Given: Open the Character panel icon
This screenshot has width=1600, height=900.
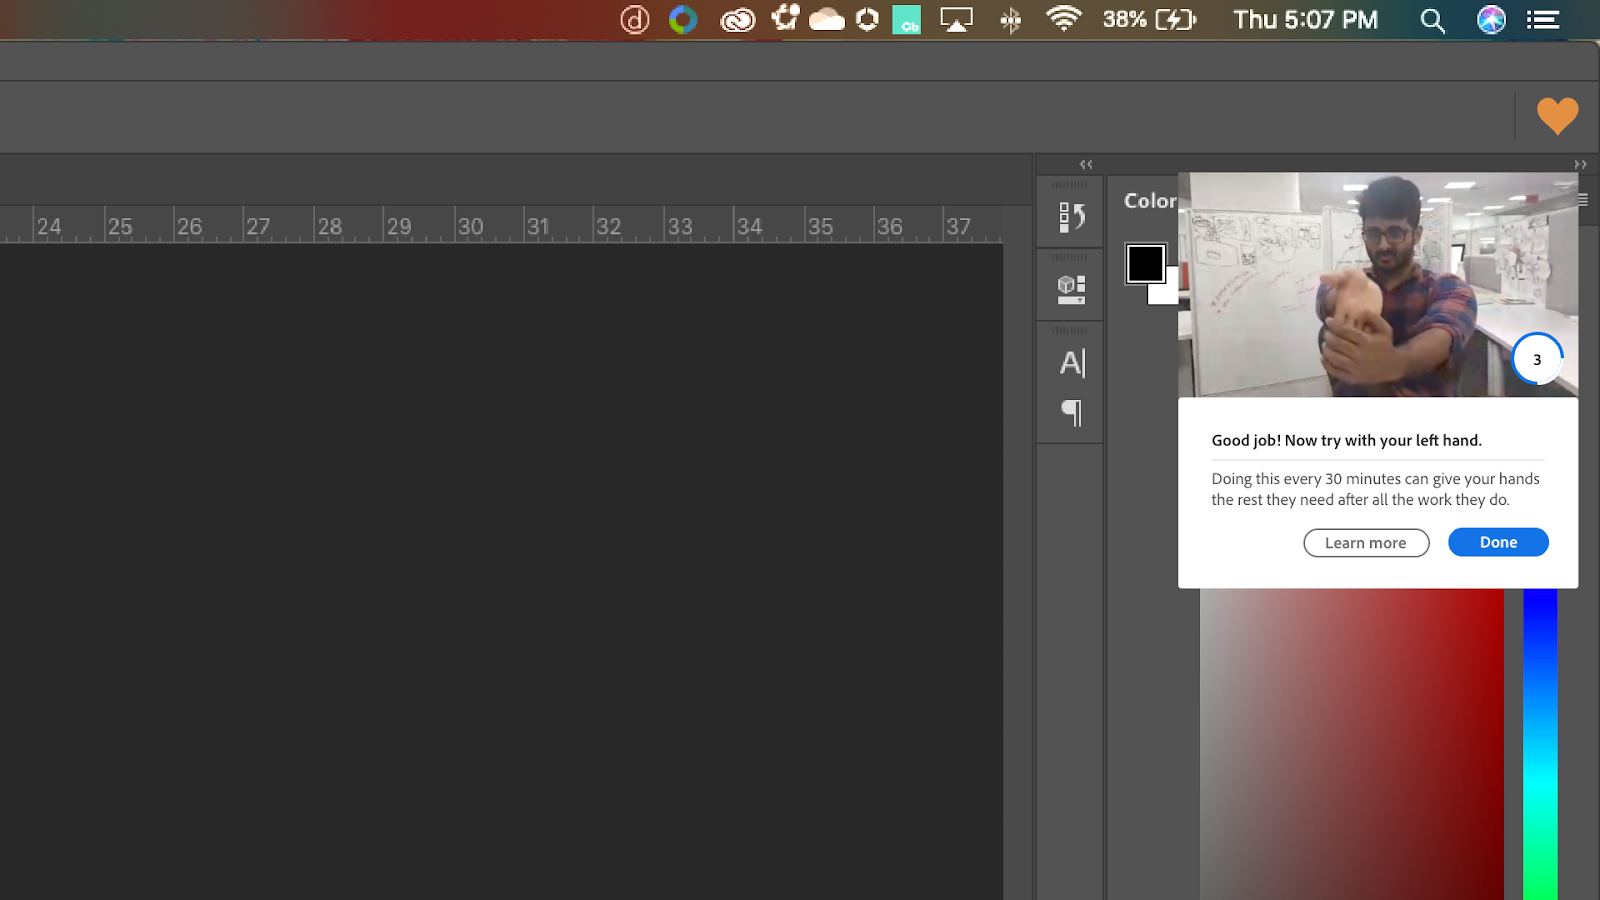Looking at the screenshot, I should 1071,363.
